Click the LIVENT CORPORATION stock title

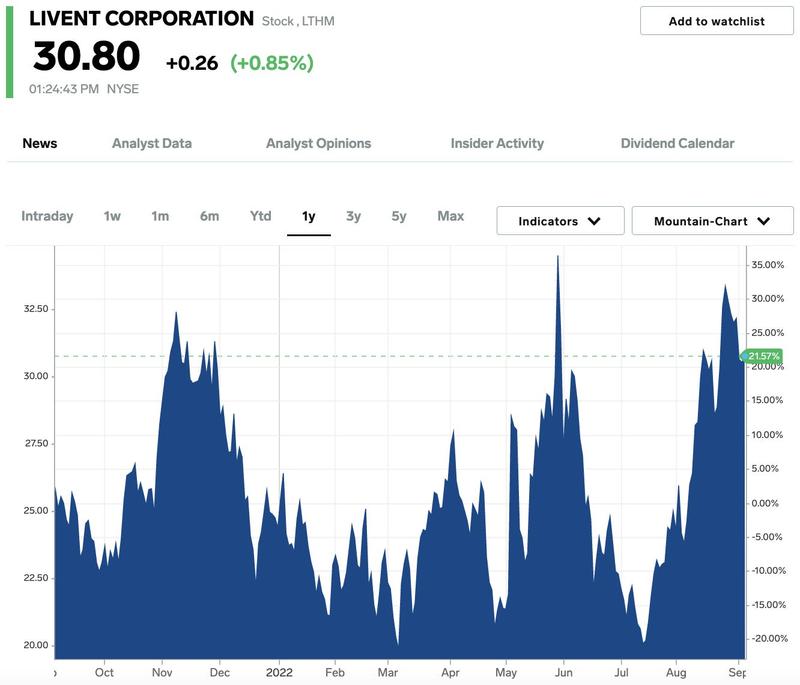(141, 18)
